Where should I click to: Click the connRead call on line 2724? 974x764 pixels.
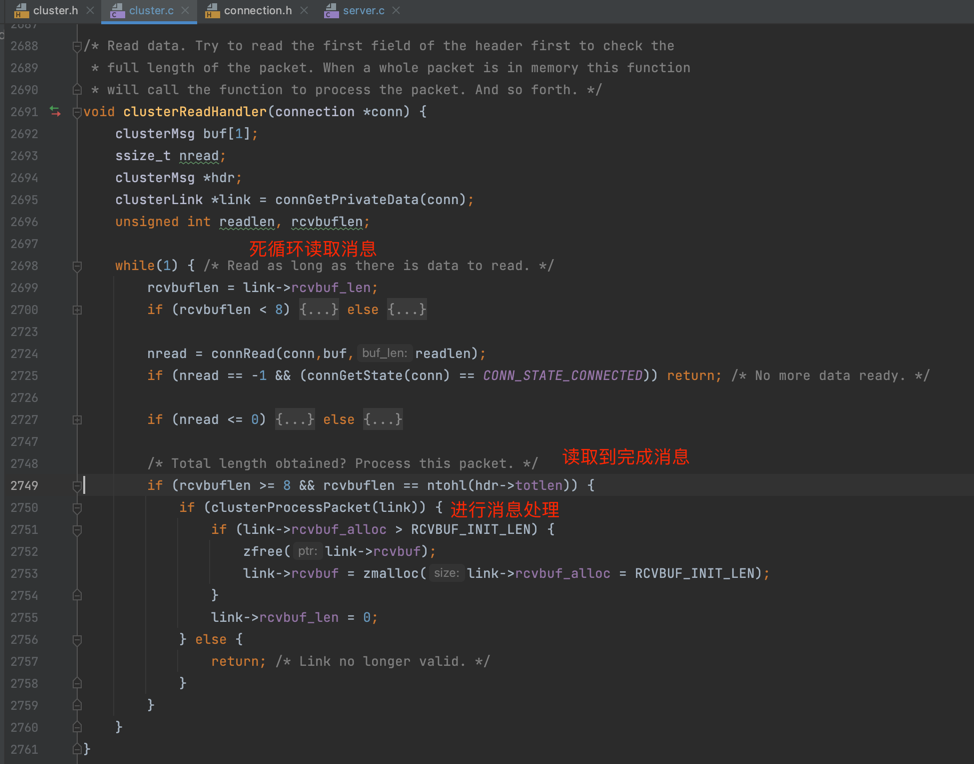243,353
